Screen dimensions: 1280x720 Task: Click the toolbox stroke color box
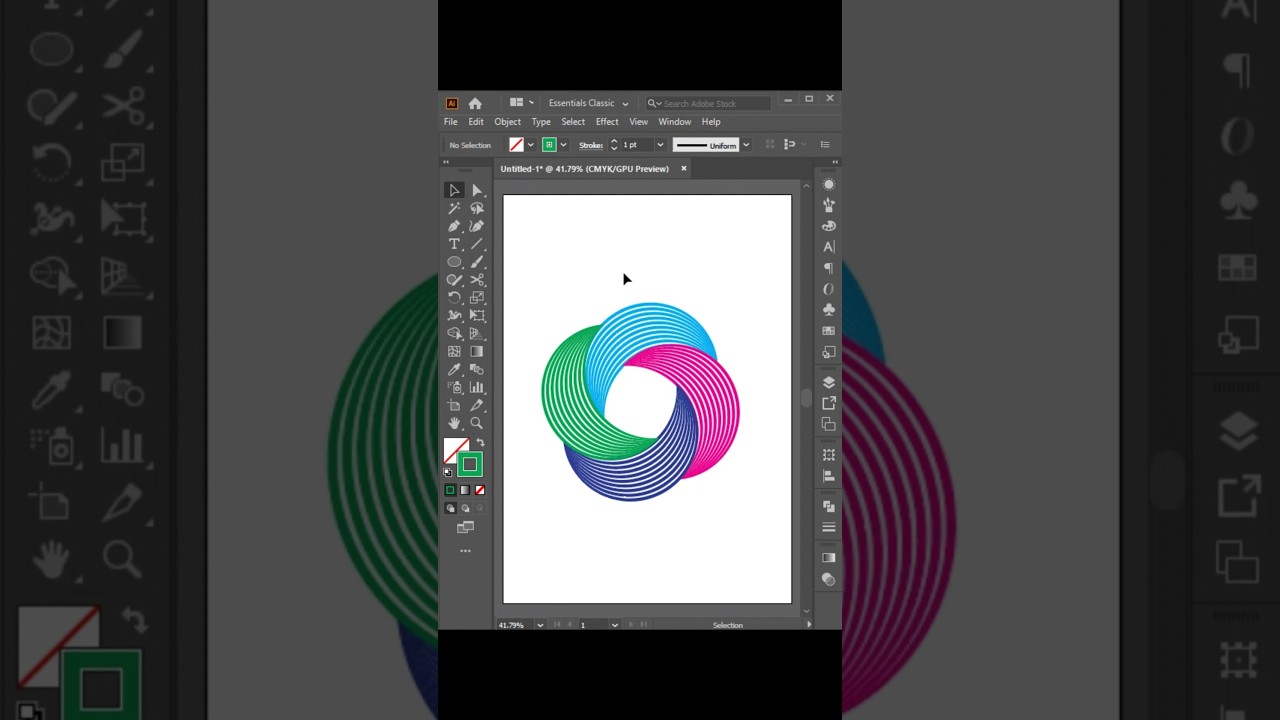pos(470,464)
